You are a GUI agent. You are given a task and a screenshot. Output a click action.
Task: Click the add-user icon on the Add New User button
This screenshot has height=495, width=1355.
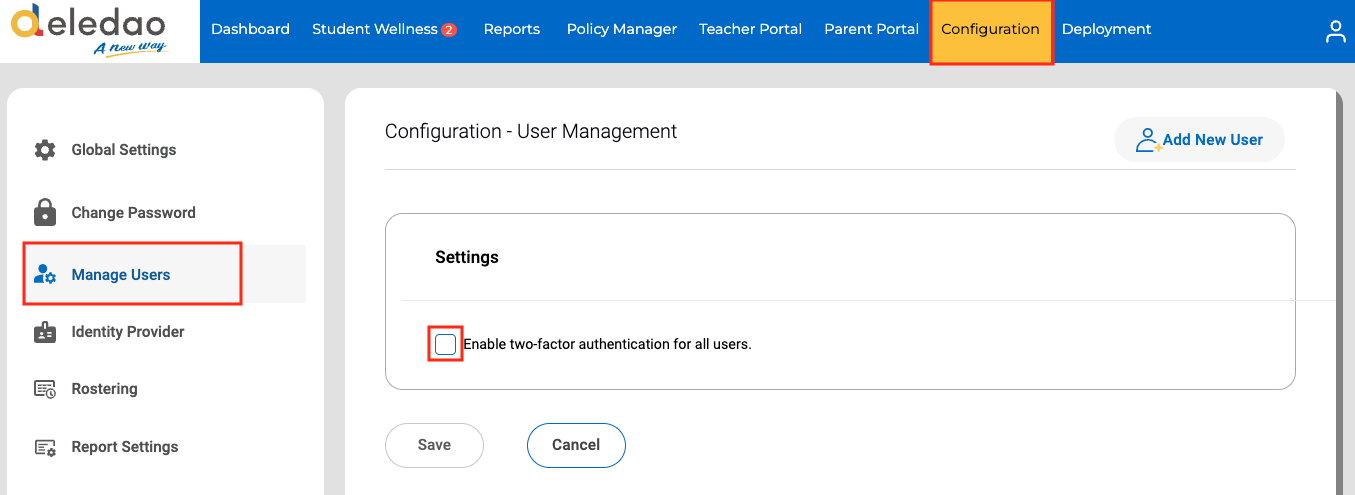(1148, 140)
